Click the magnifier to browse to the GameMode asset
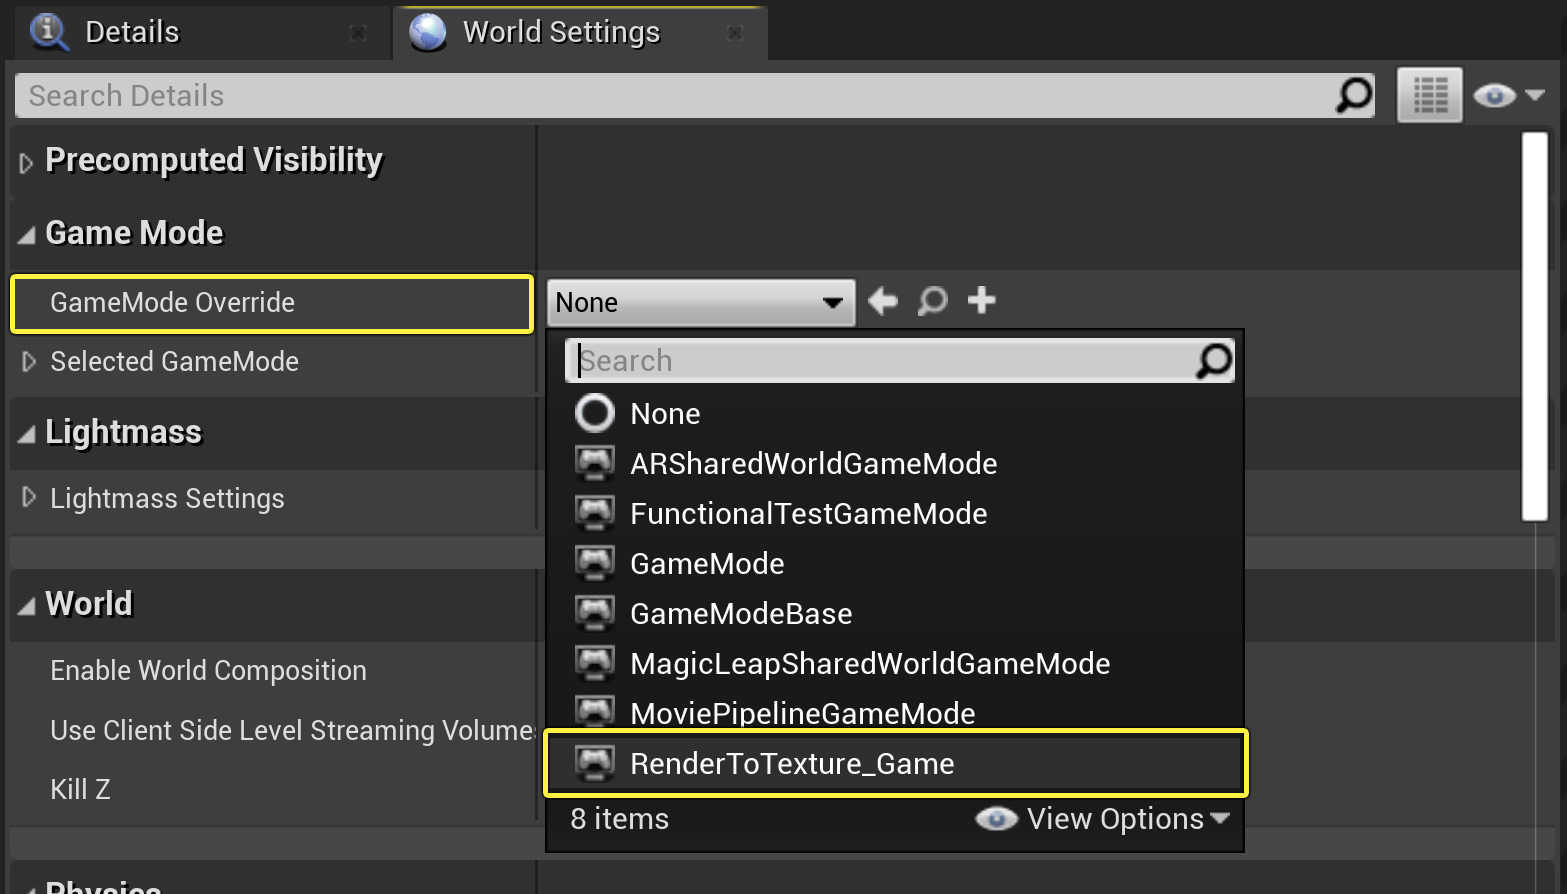 (x=932, y=301)
